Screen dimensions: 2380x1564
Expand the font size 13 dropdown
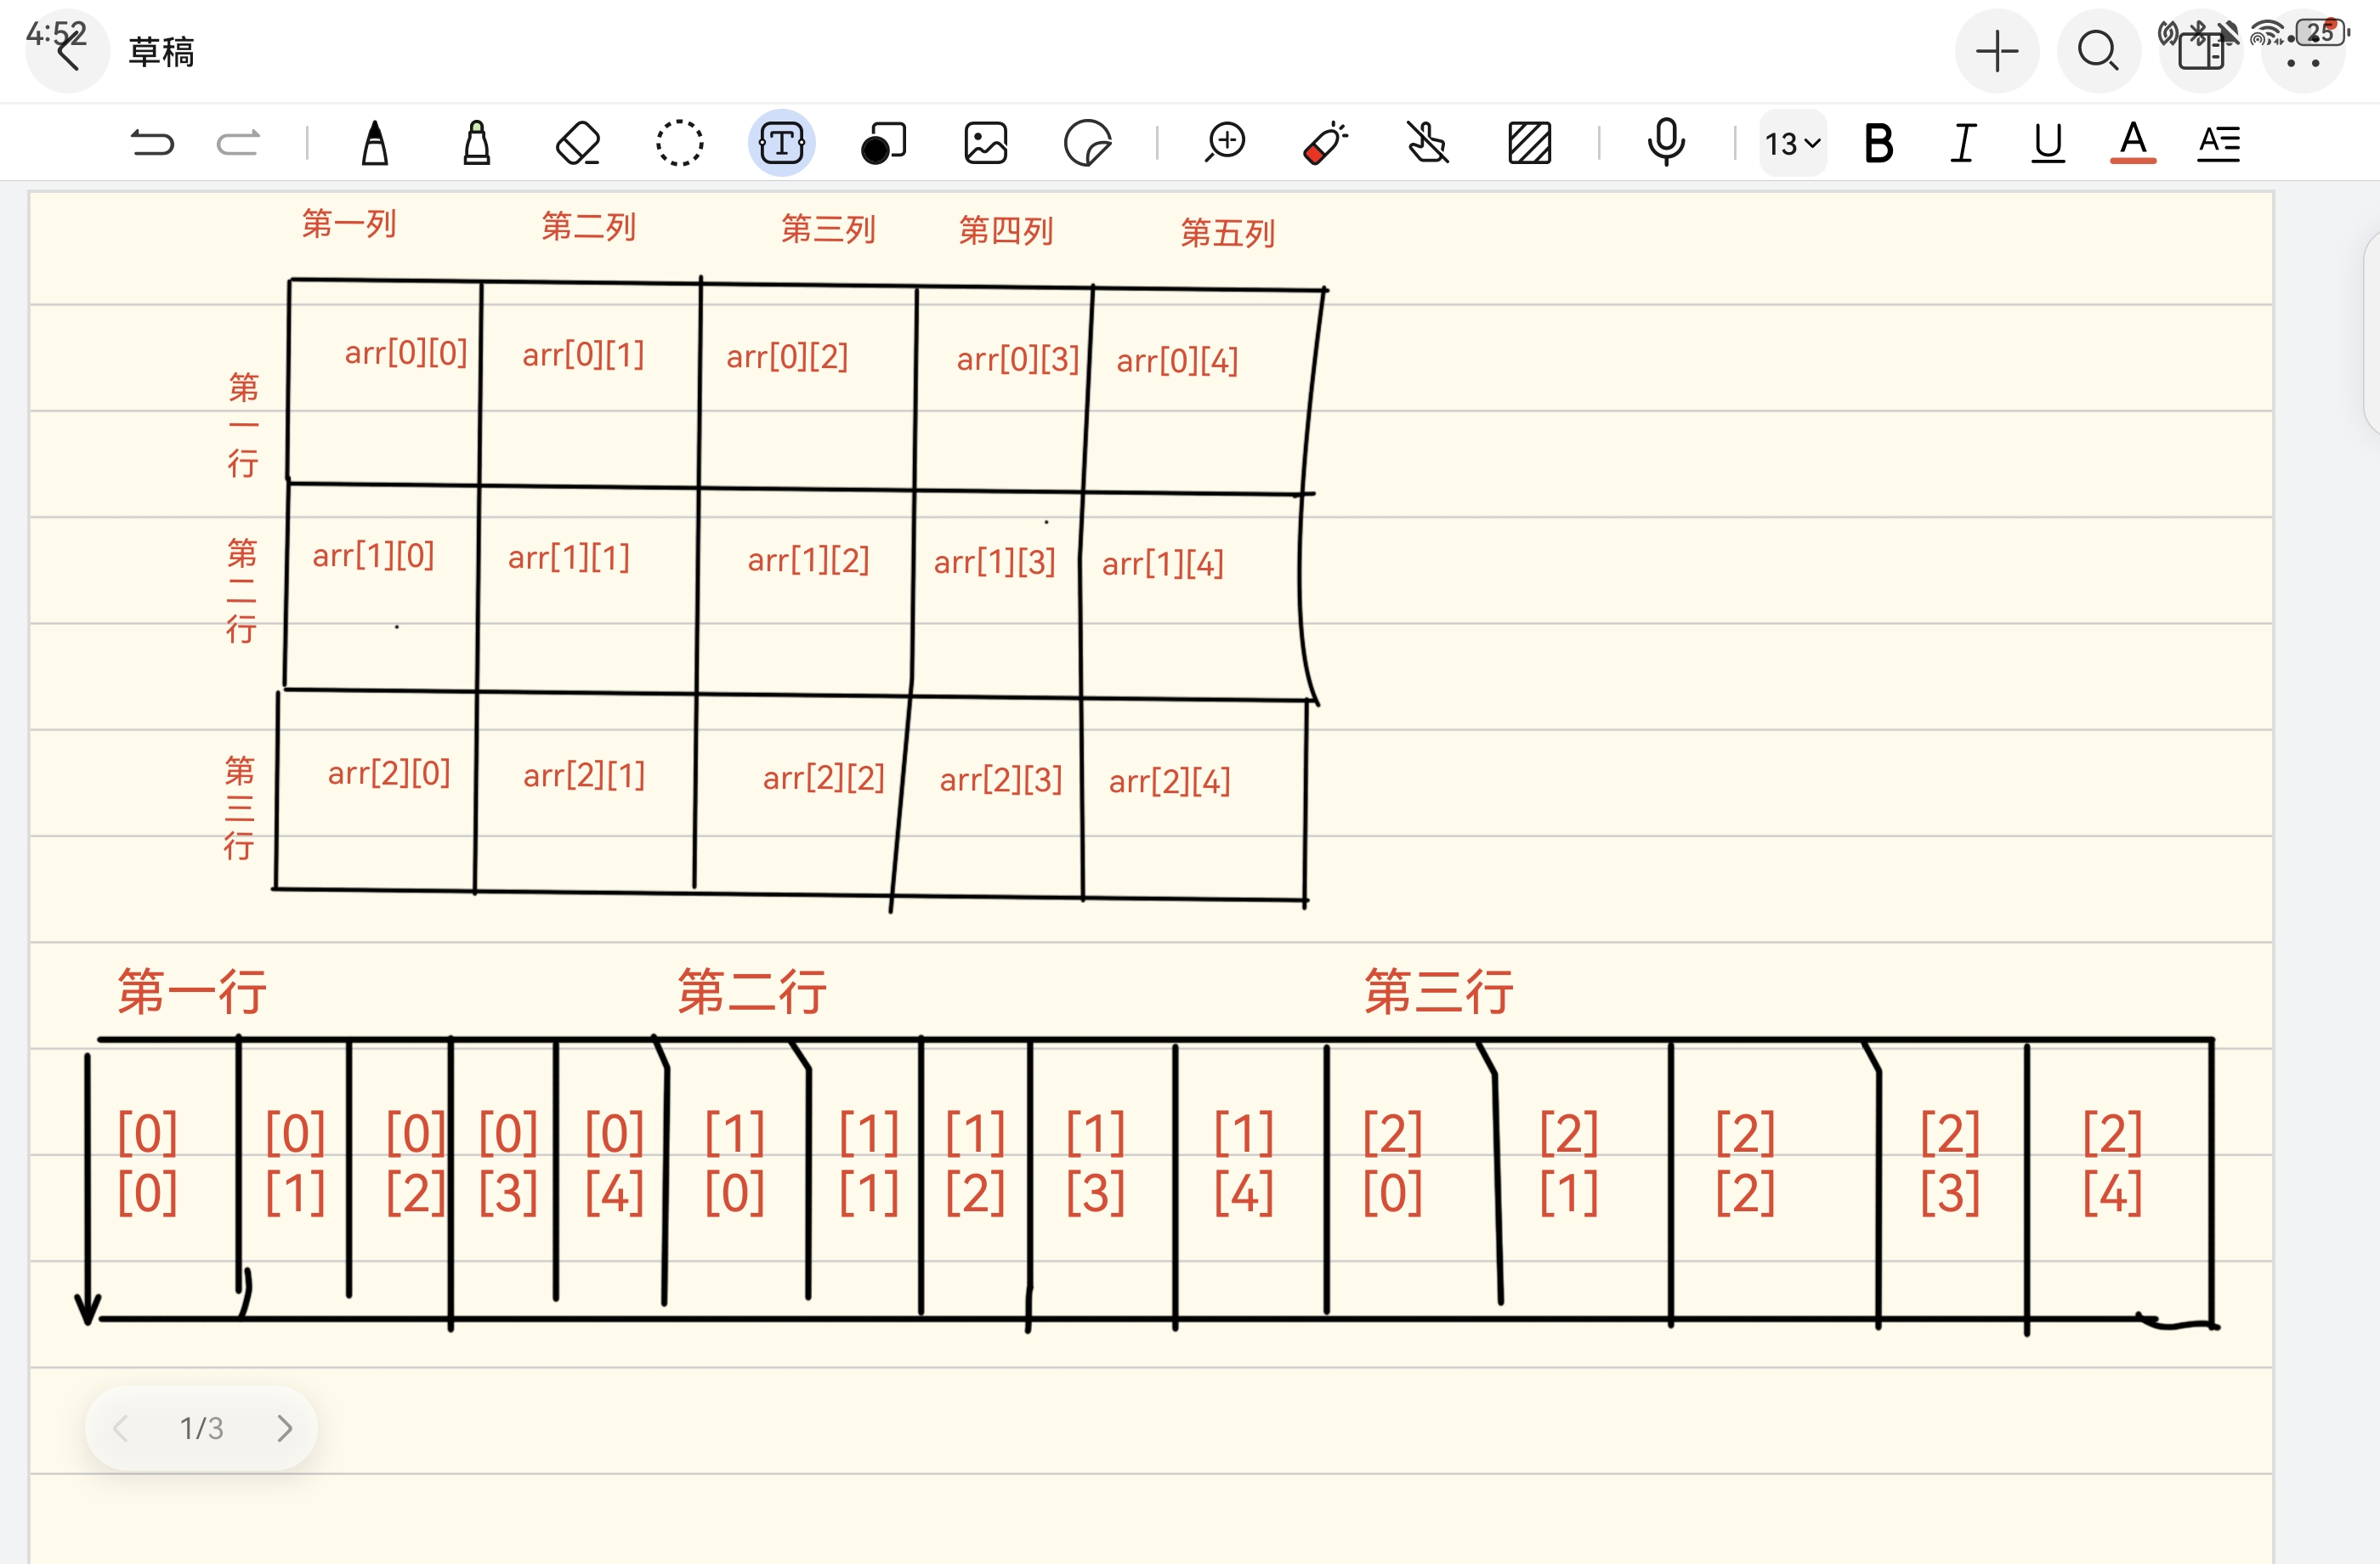1792,144
